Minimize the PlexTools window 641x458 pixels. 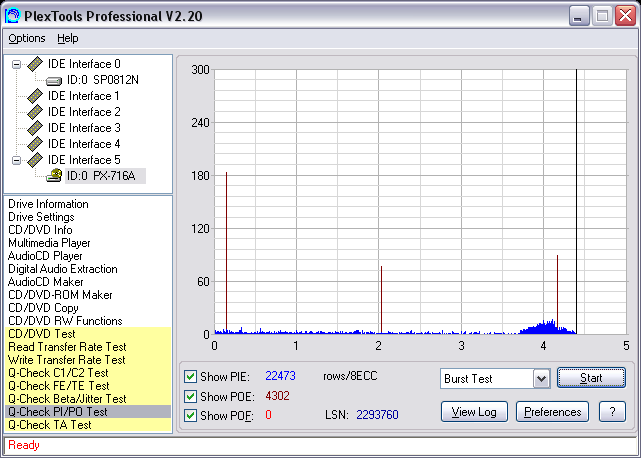tap(578, 16)
